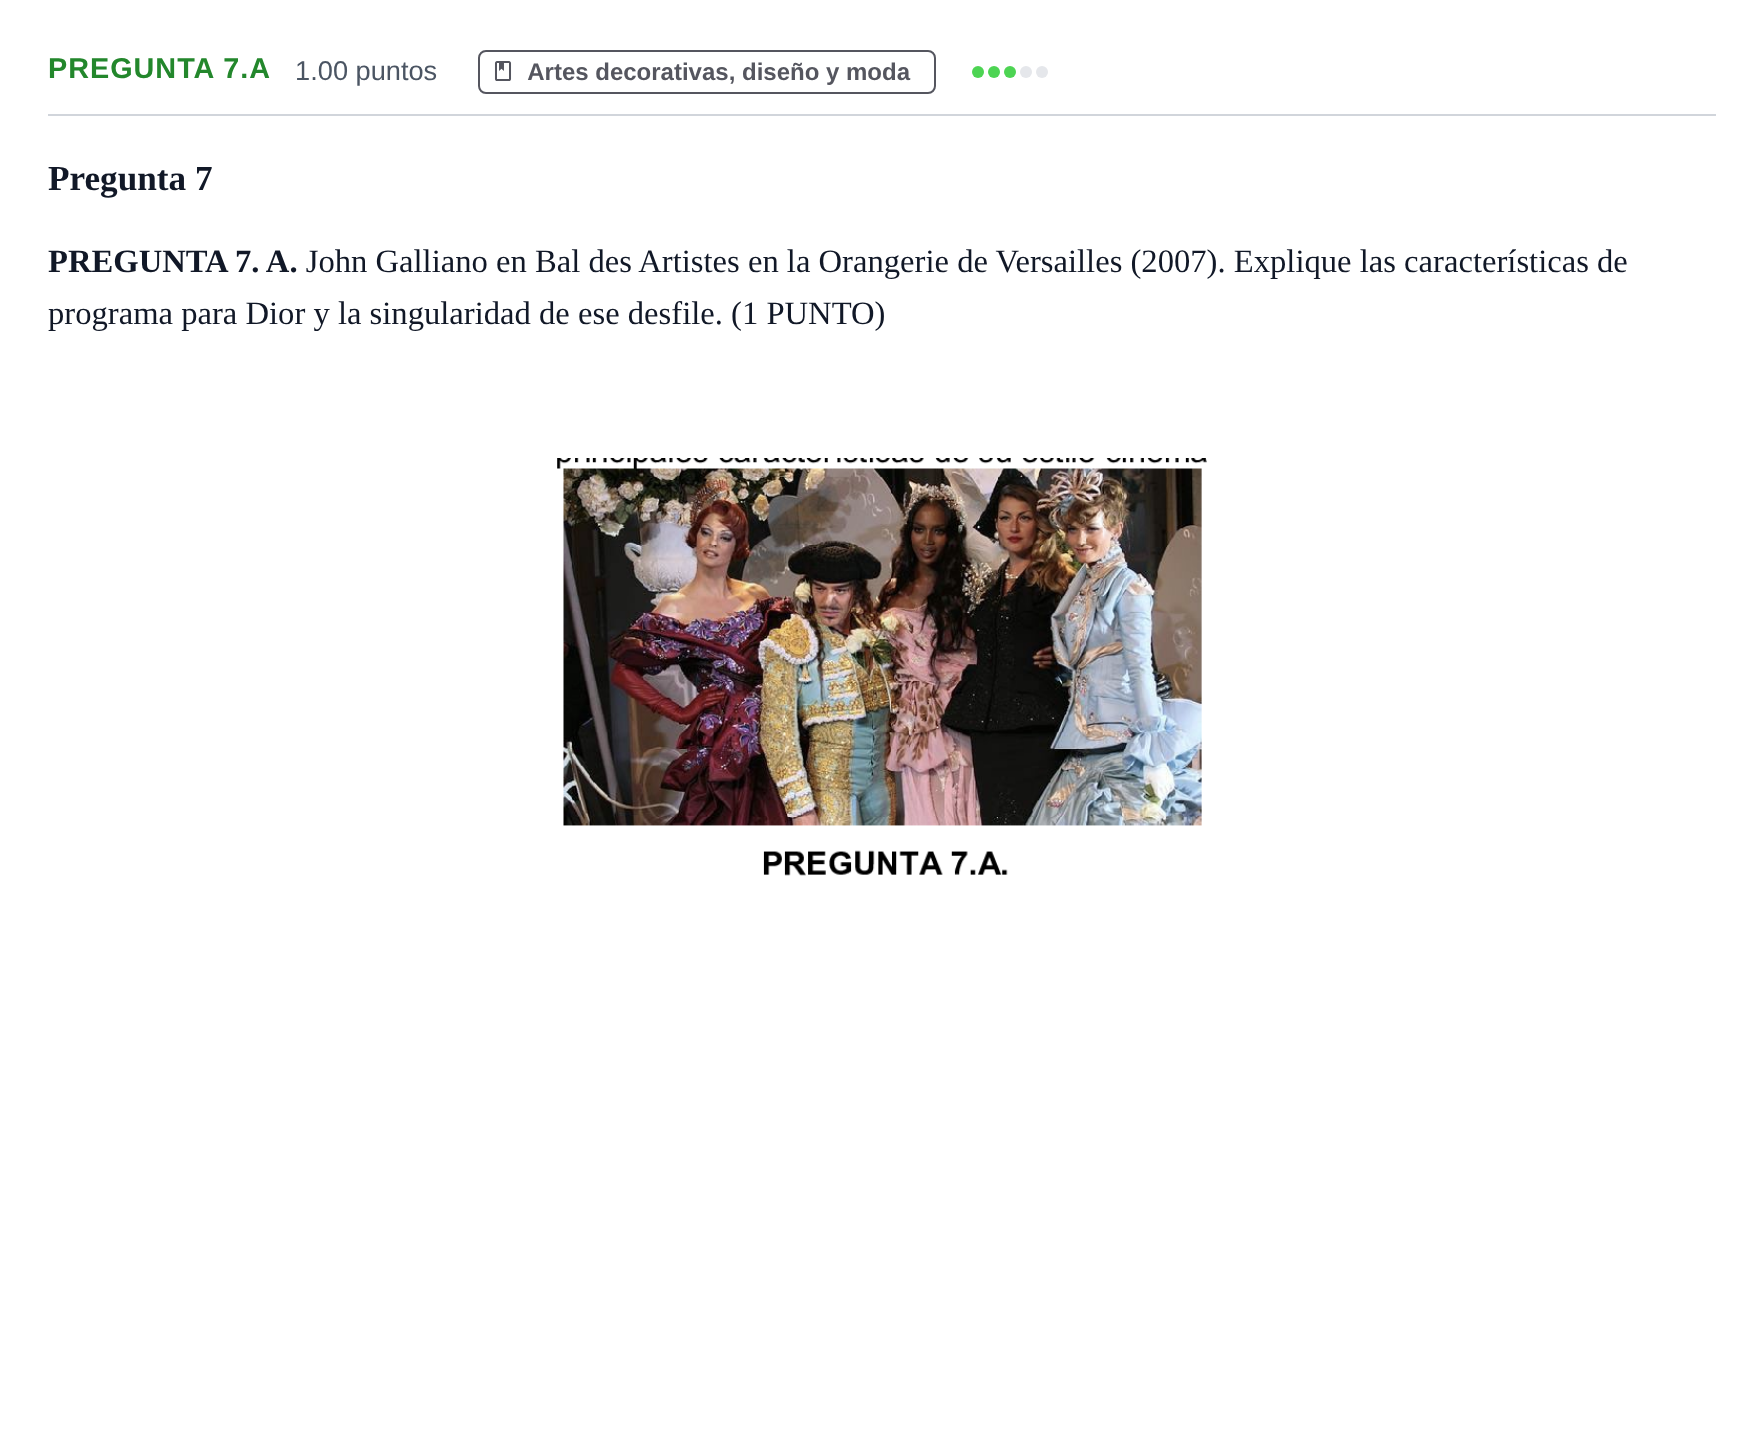
Task: Click the green difficulty dots indicator
Action: tap(1009, 72)
